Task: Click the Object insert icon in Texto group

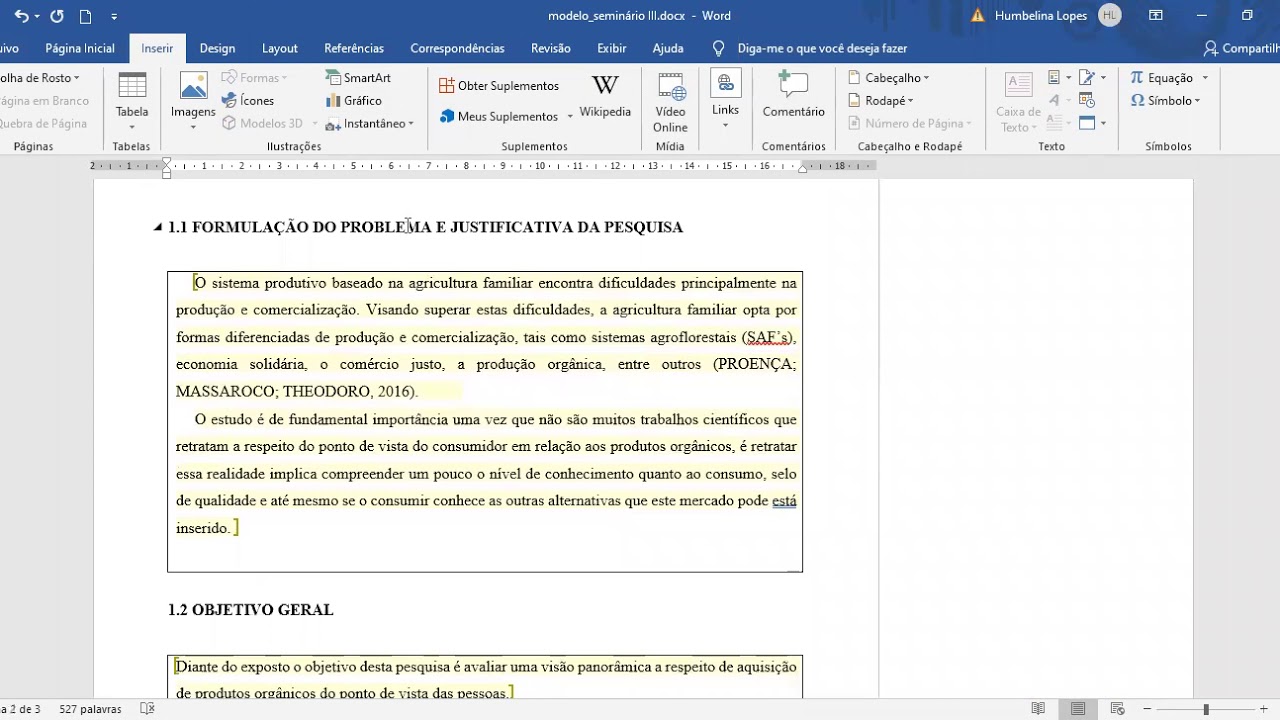Action: pos(1087,123)
